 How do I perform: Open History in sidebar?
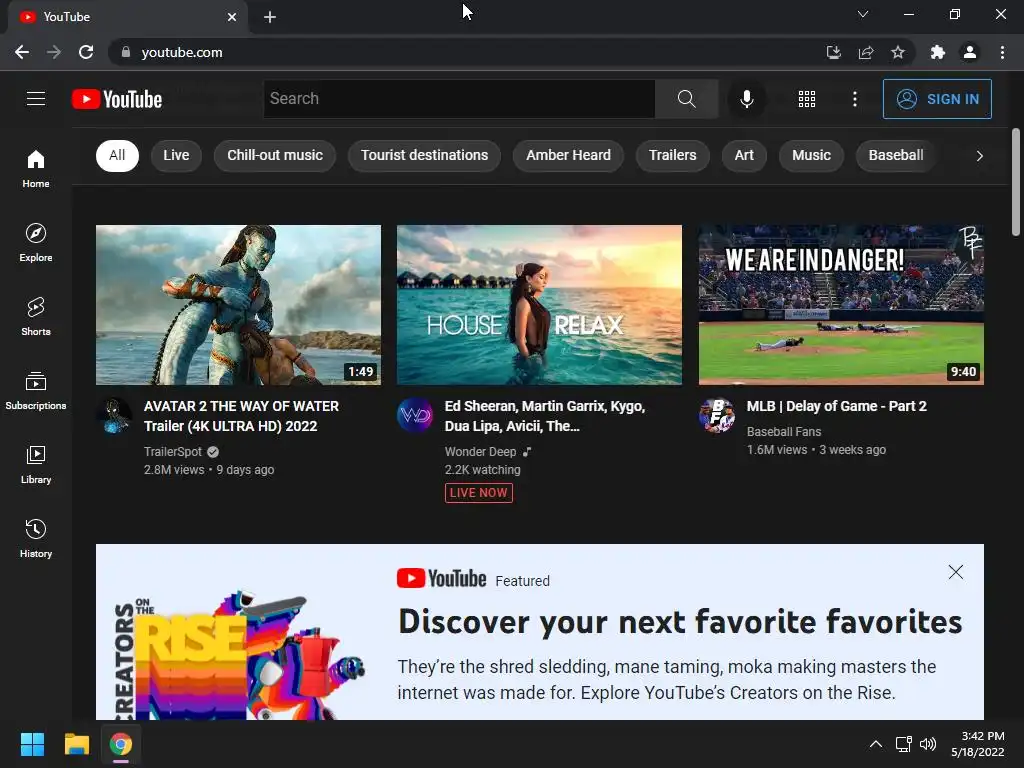tap(36, 537)
